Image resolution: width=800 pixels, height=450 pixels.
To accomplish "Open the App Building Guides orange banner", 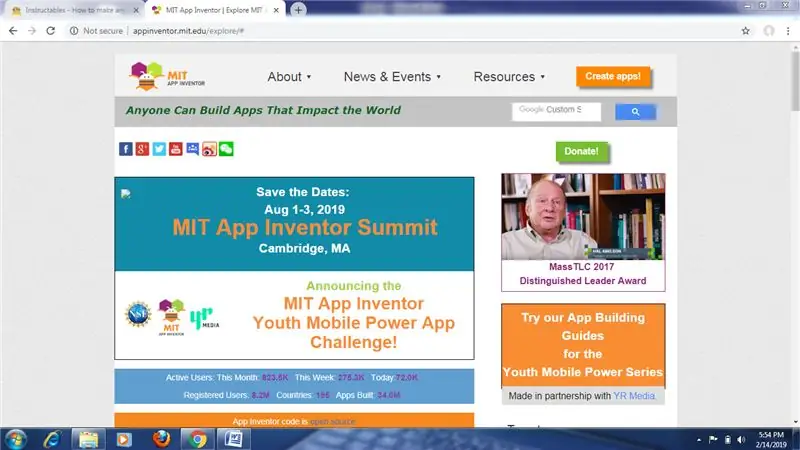I will [583, 345].
